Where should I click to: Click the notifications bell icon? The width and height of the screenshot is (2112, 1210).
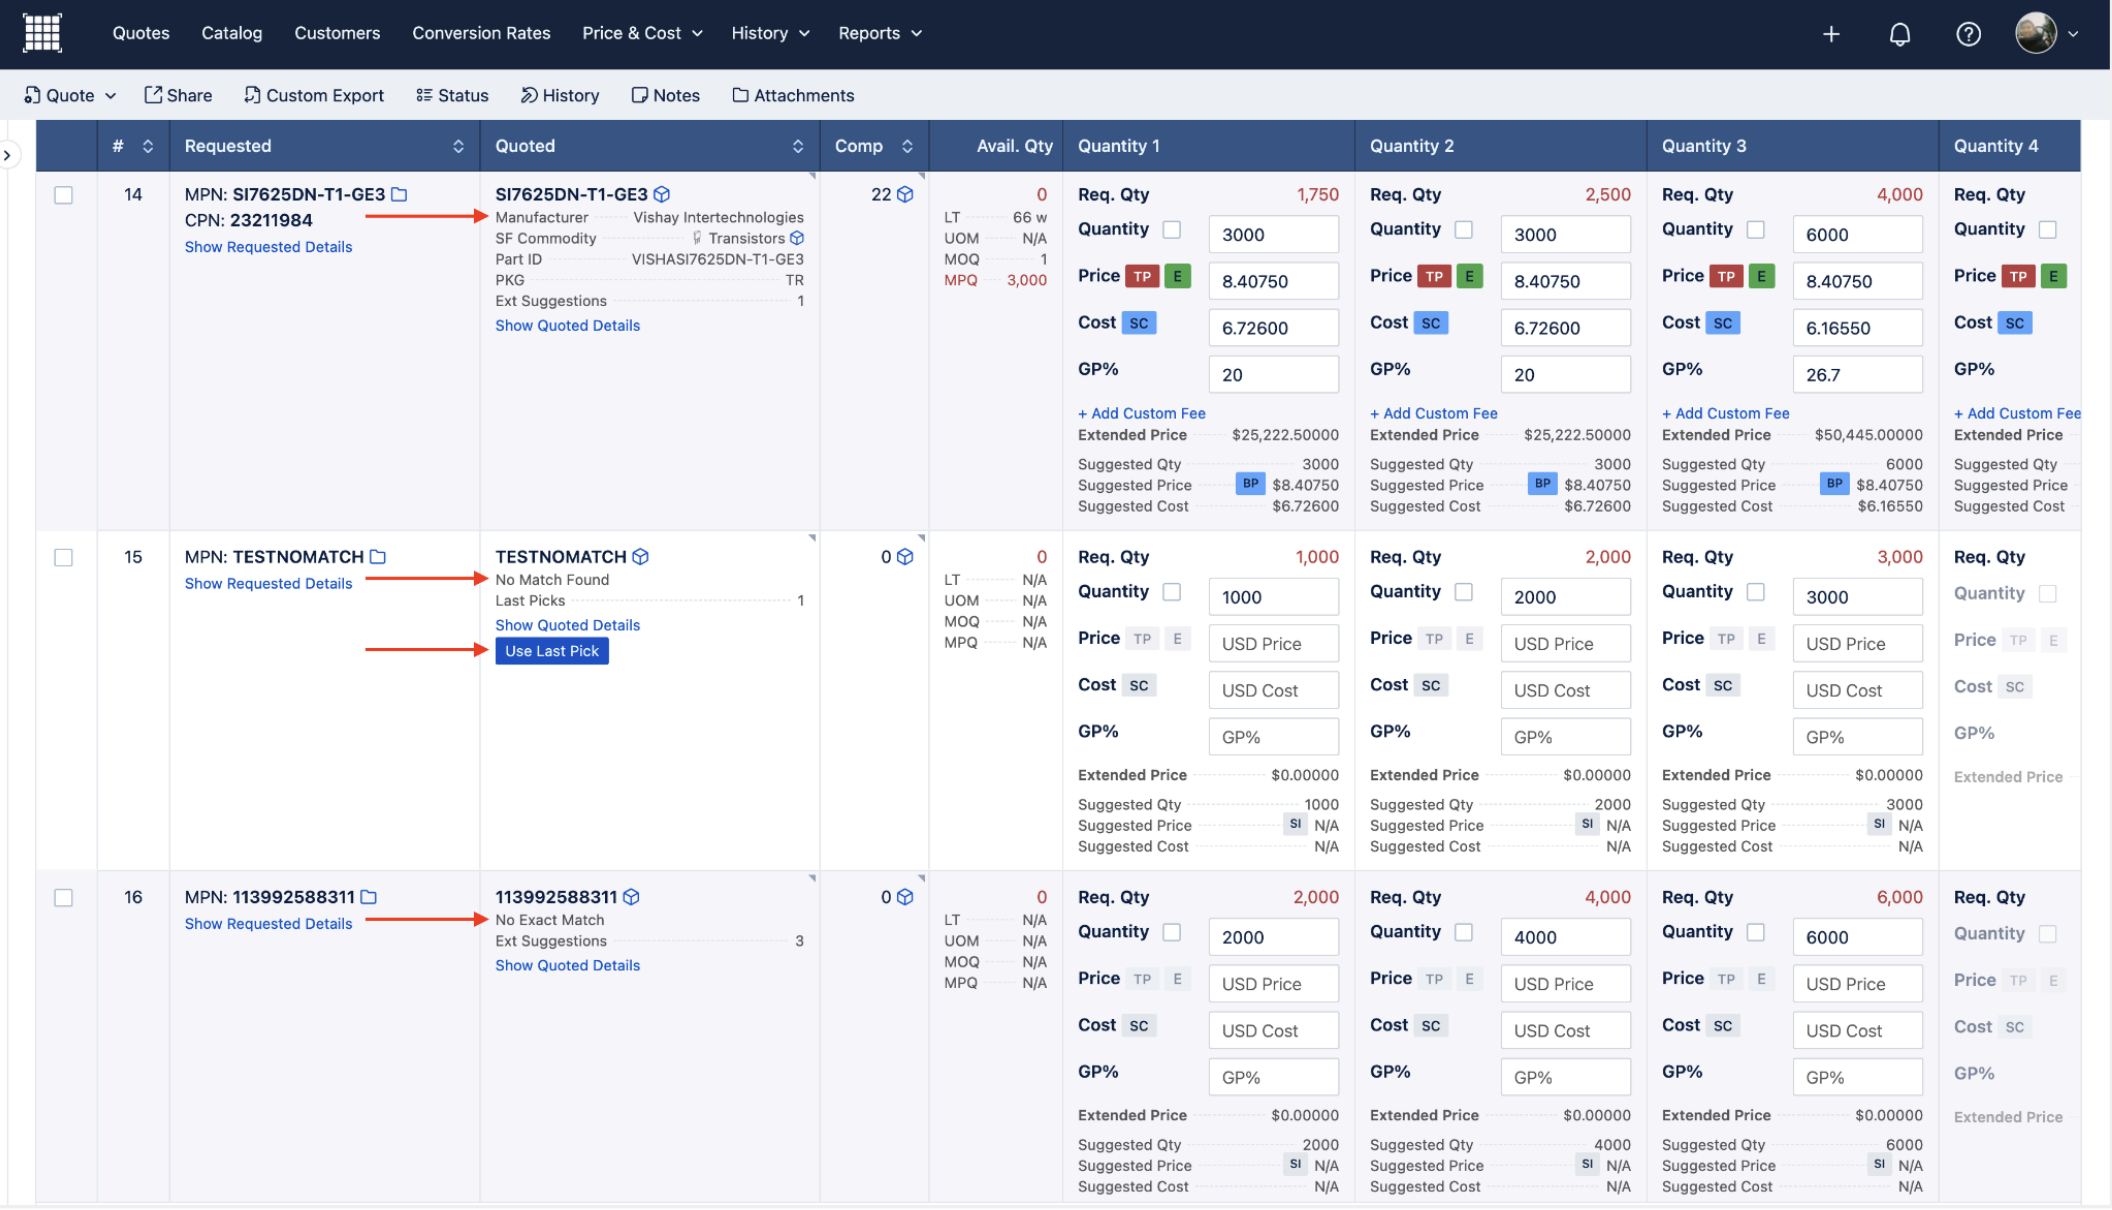(1899, 34)
